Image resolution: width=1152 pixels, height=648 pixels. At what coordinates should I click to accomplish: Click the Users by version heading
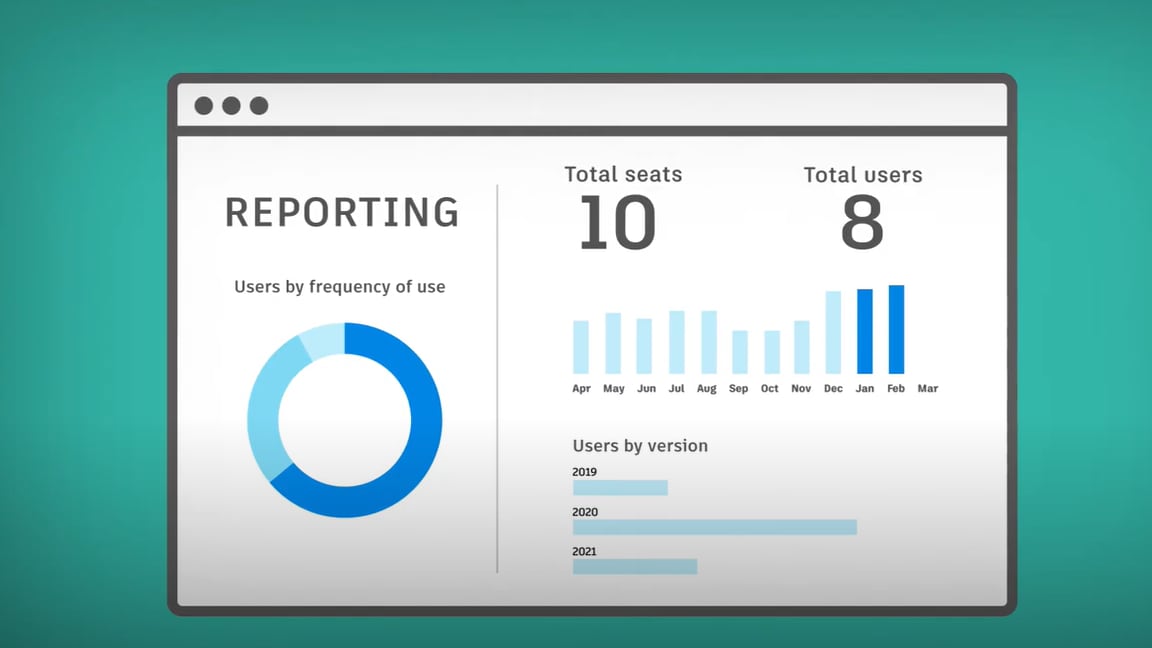click(x=640, y=446)
